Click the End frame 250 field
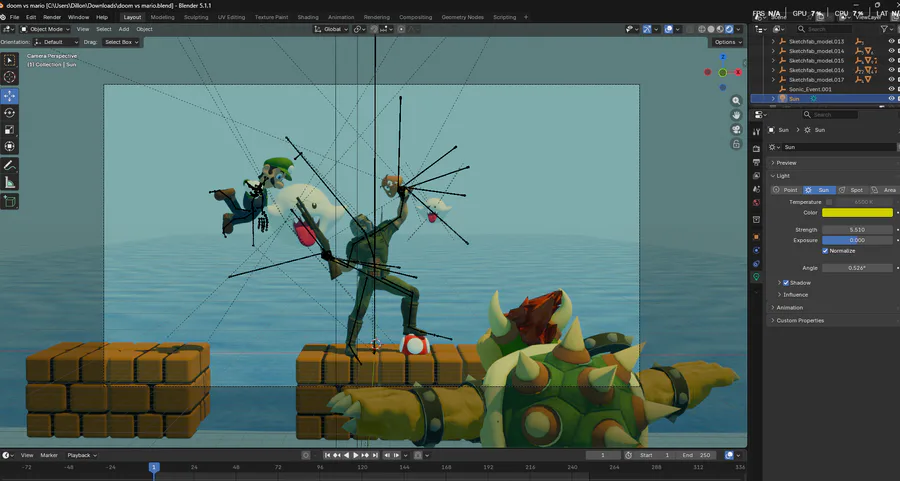 click(x=697, y=455)
